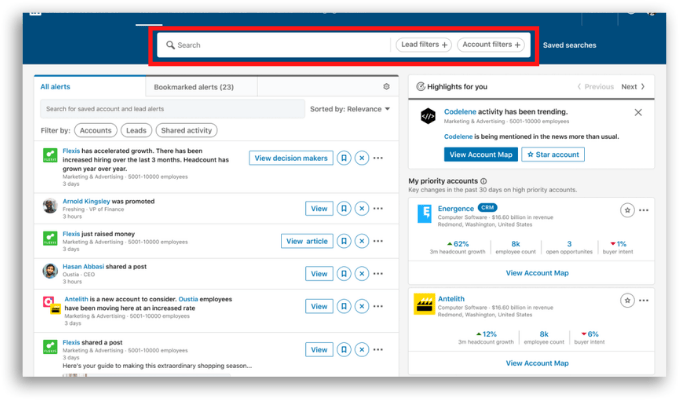Click View decision makers button
Screen dimensions: 700x400
pyautogui.click(x=291, y=158)
